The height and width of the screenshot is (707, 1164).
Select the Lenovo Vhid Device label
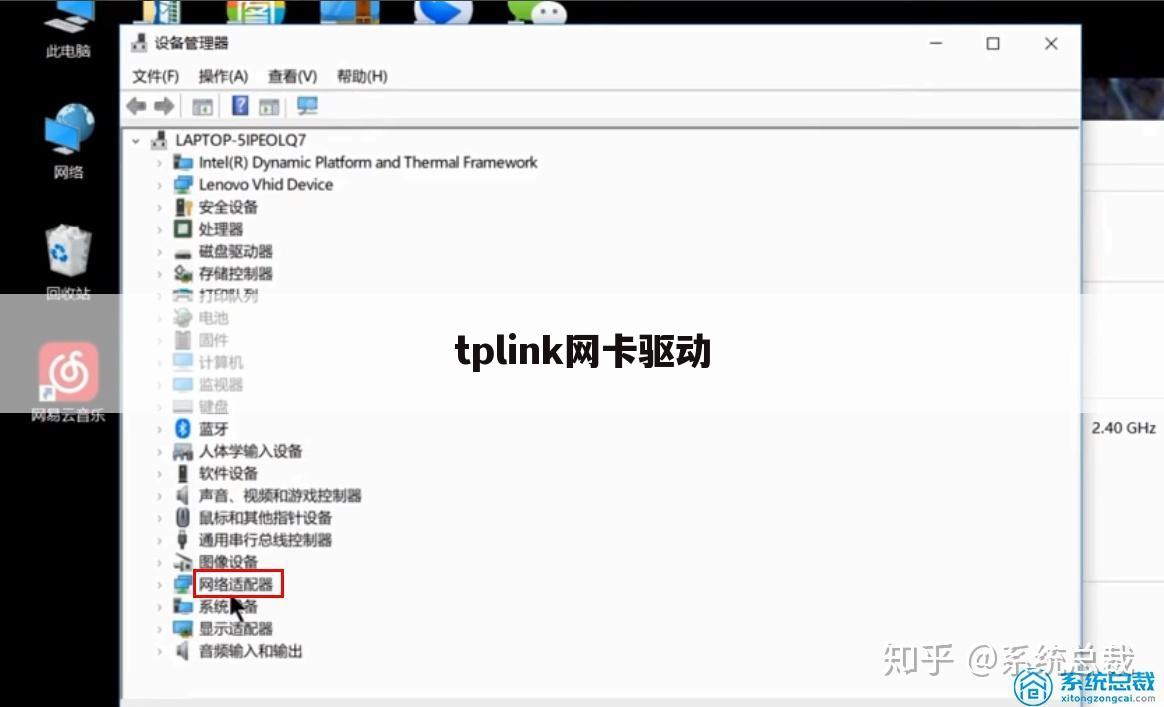point(266,184)
